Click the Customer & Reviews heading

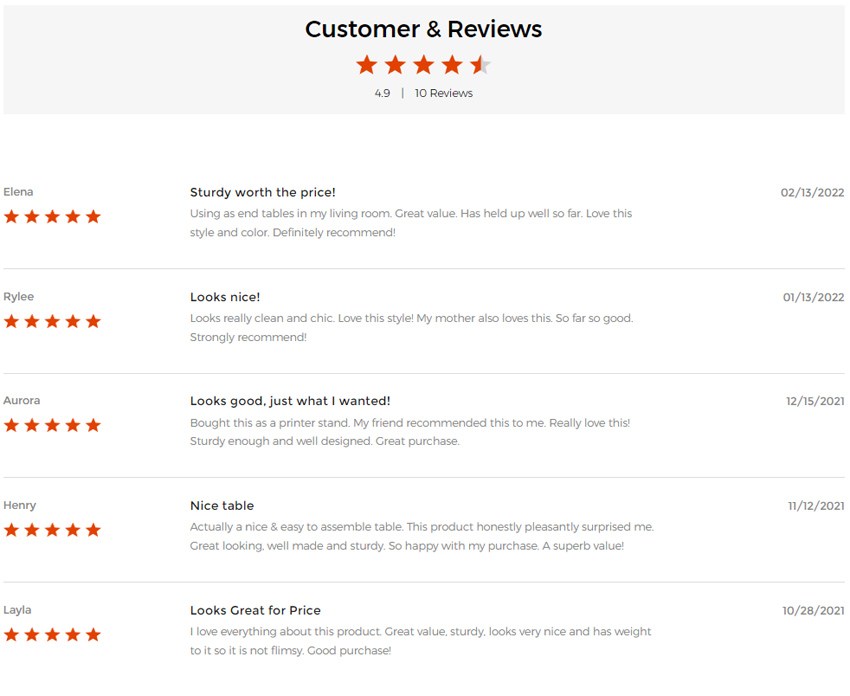pos(423,29)
